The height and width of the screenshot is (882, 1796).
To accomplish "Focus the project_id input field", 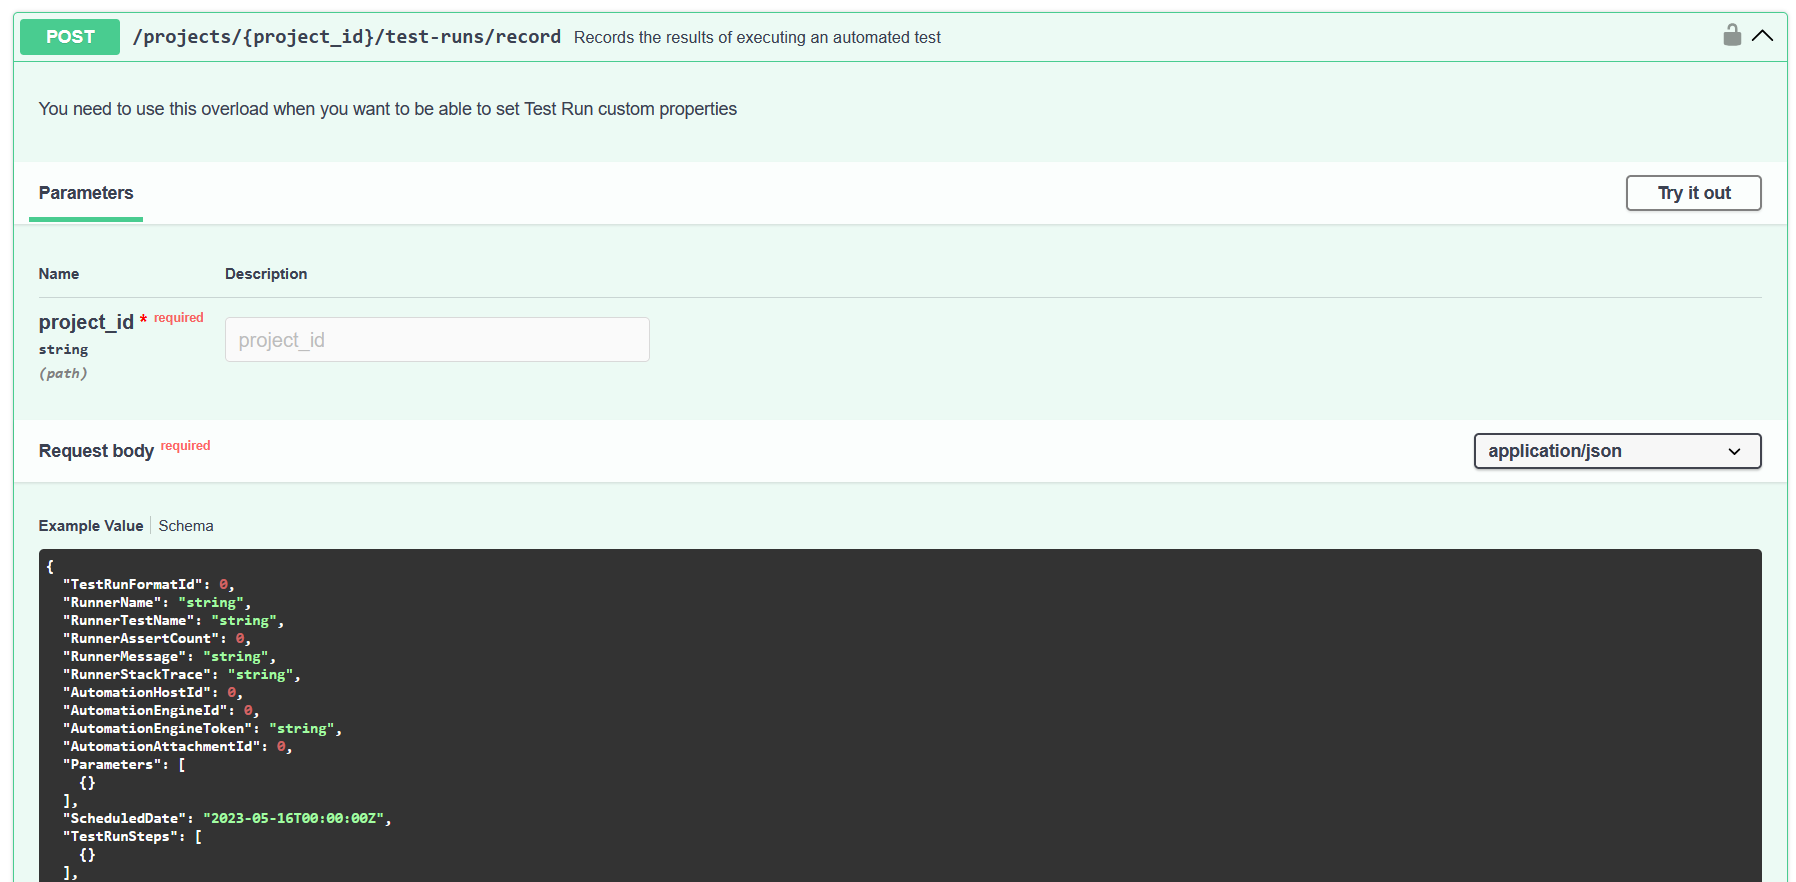I will click(x=437, y=340).
